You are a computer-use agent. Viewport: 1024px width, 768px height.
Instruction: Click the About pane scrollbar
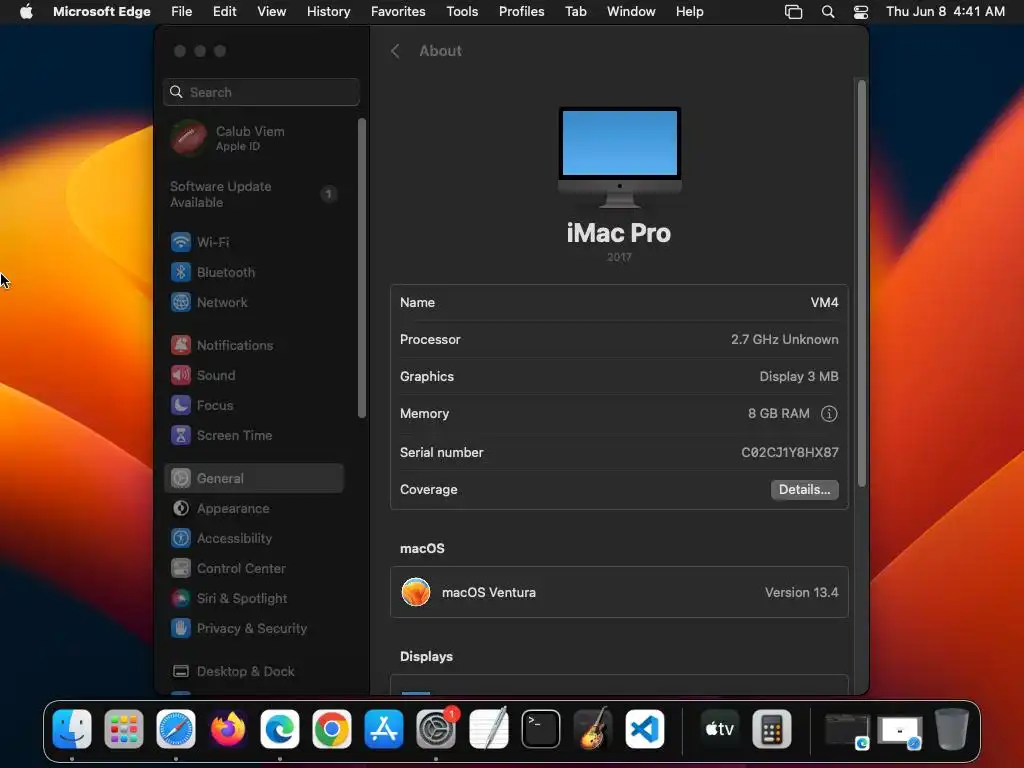point(861,283)
